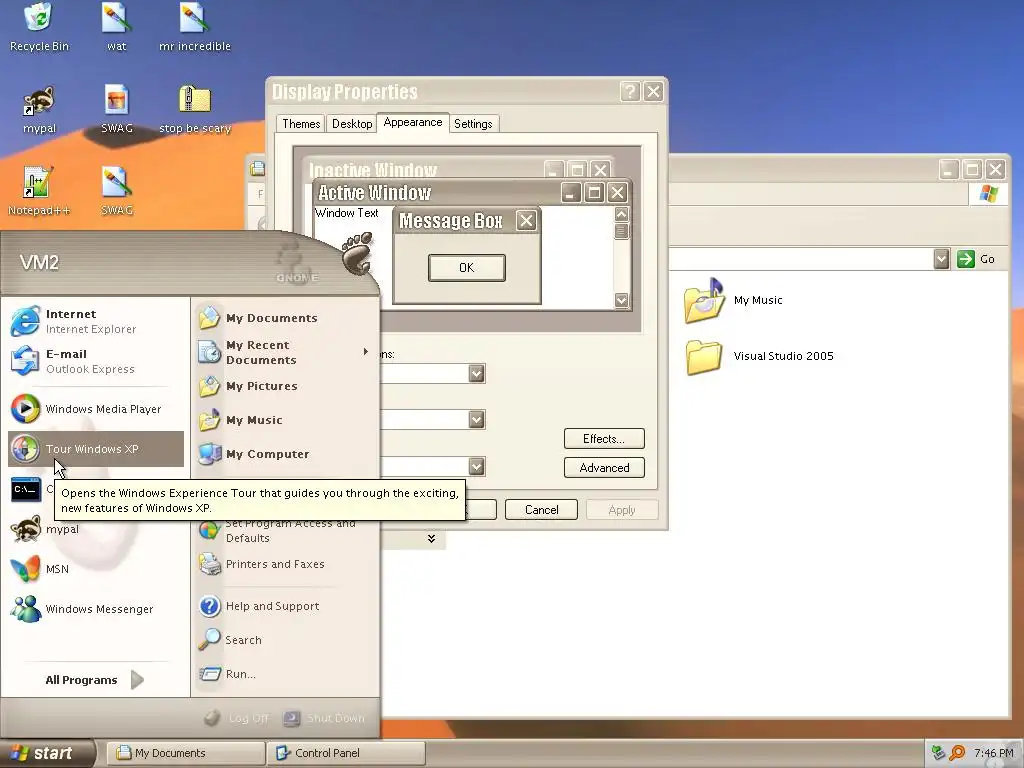Switch to Control Panel taskbar button
Screen dimensions: 1024x768
[346, 753]
